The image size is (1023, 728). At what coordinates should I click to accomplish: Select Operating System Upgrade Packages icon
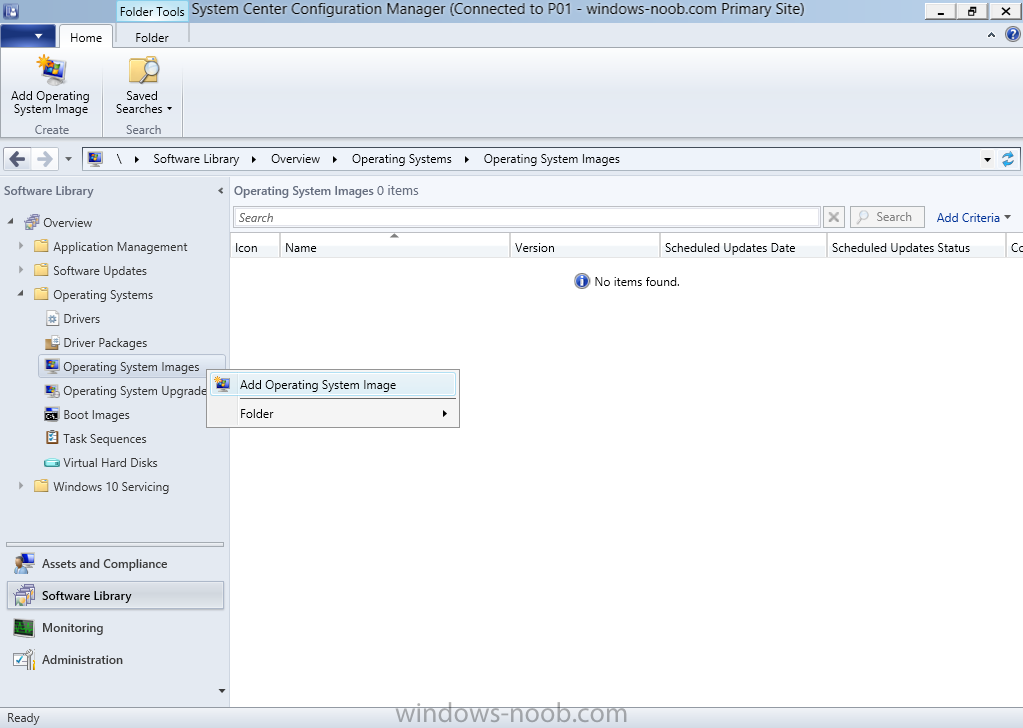click(x=52, y=391)
